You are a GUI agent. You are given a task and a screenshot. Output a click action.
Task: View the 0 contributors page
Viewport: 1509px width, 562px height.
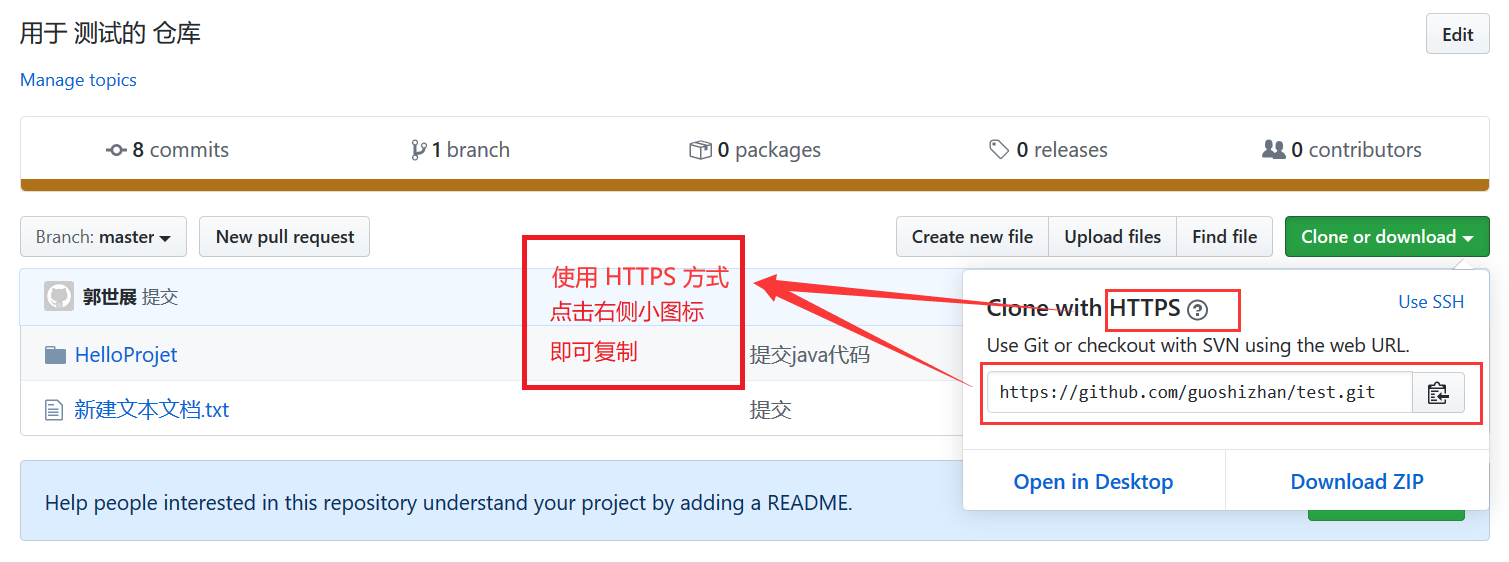(1341, 150)
